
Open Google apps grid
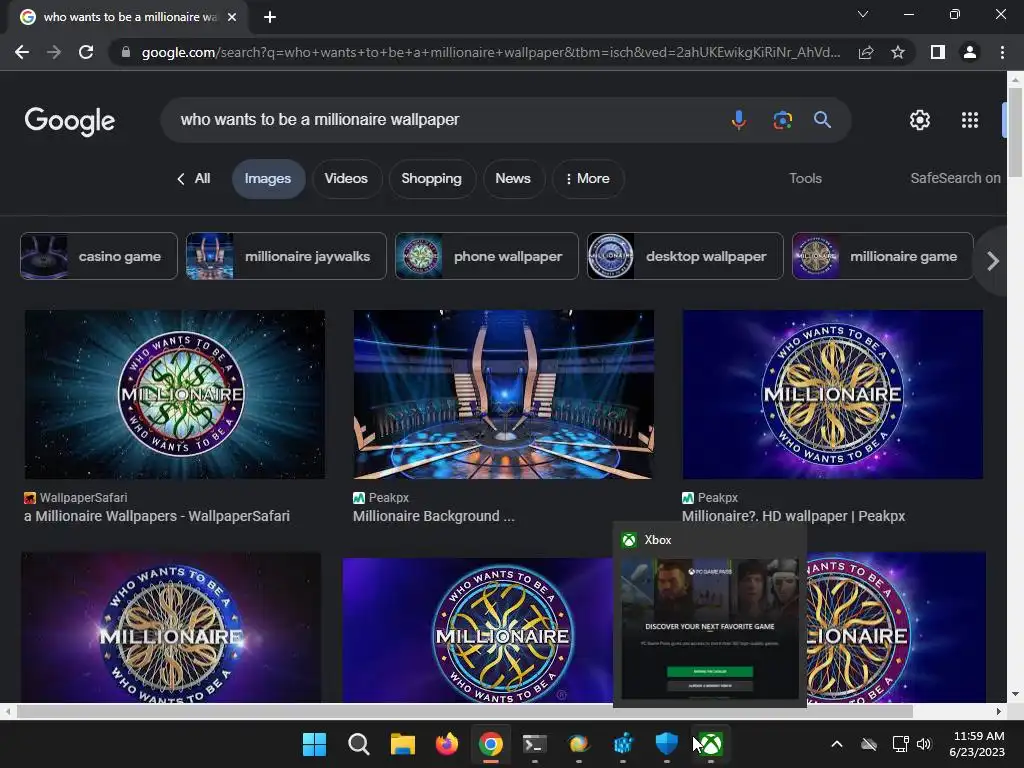pyautogui.click(x=970, y=120)
